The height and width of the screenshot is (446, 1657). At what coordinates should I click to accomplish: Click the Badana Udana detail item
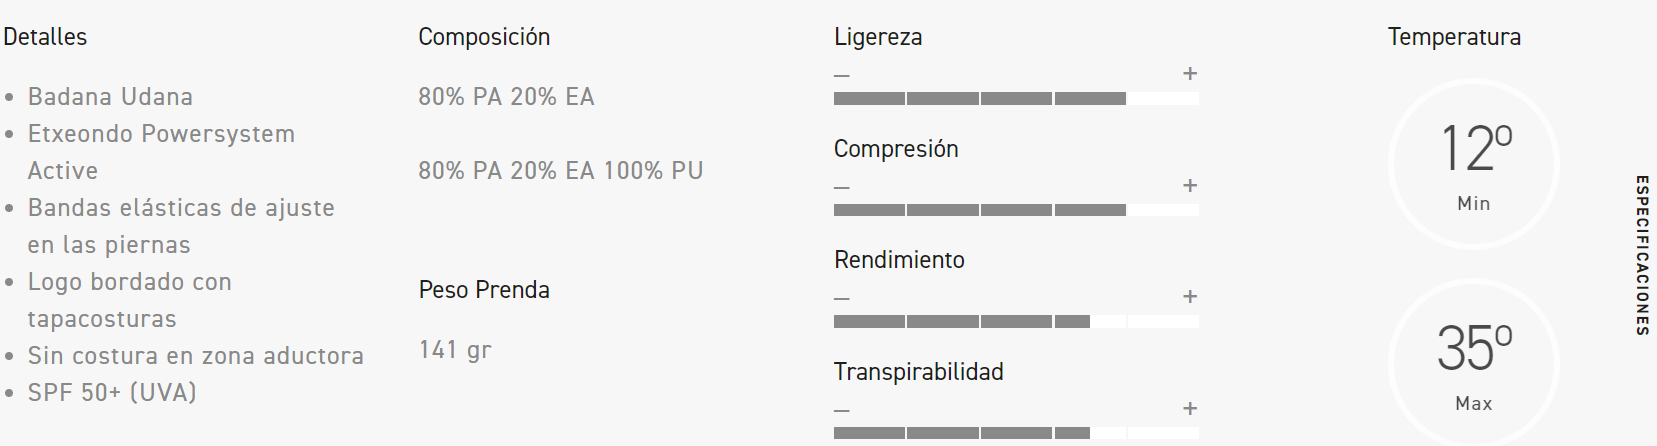(110, 97)
